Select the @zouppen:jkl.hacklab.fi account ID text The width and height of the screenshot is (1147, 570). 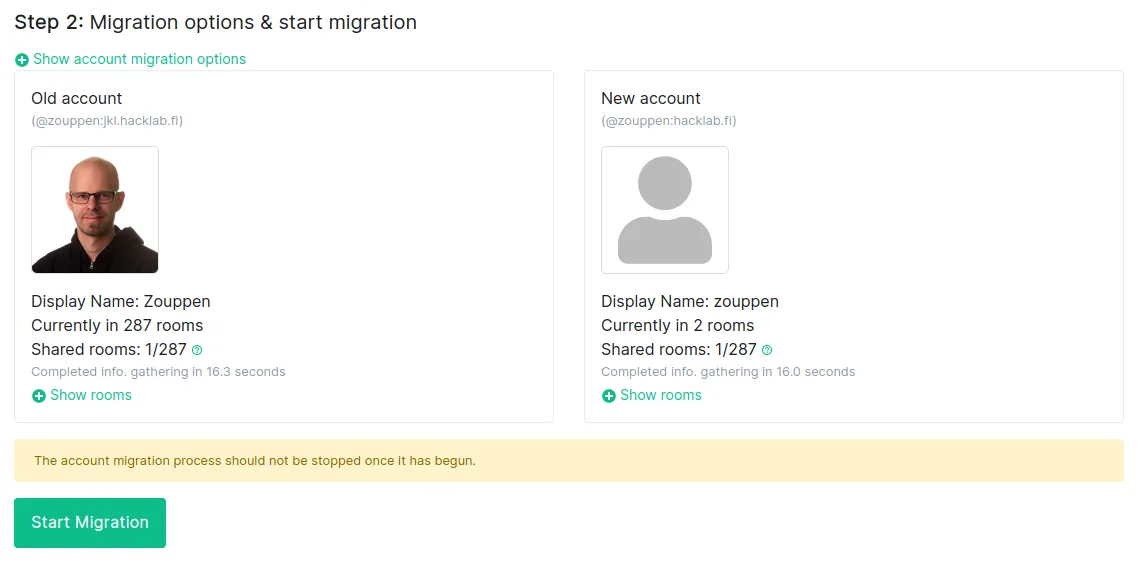tap(107, 121)
